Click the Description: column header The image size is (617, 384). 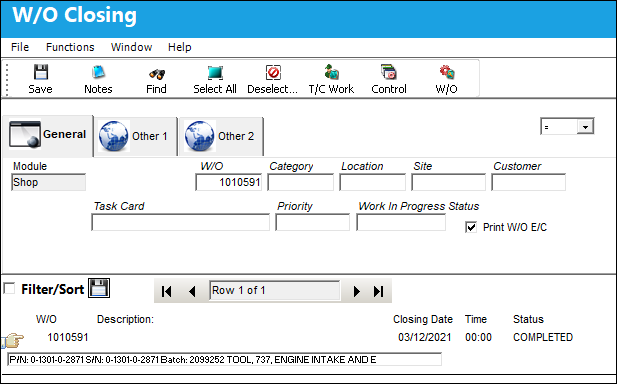coord(125,319)
